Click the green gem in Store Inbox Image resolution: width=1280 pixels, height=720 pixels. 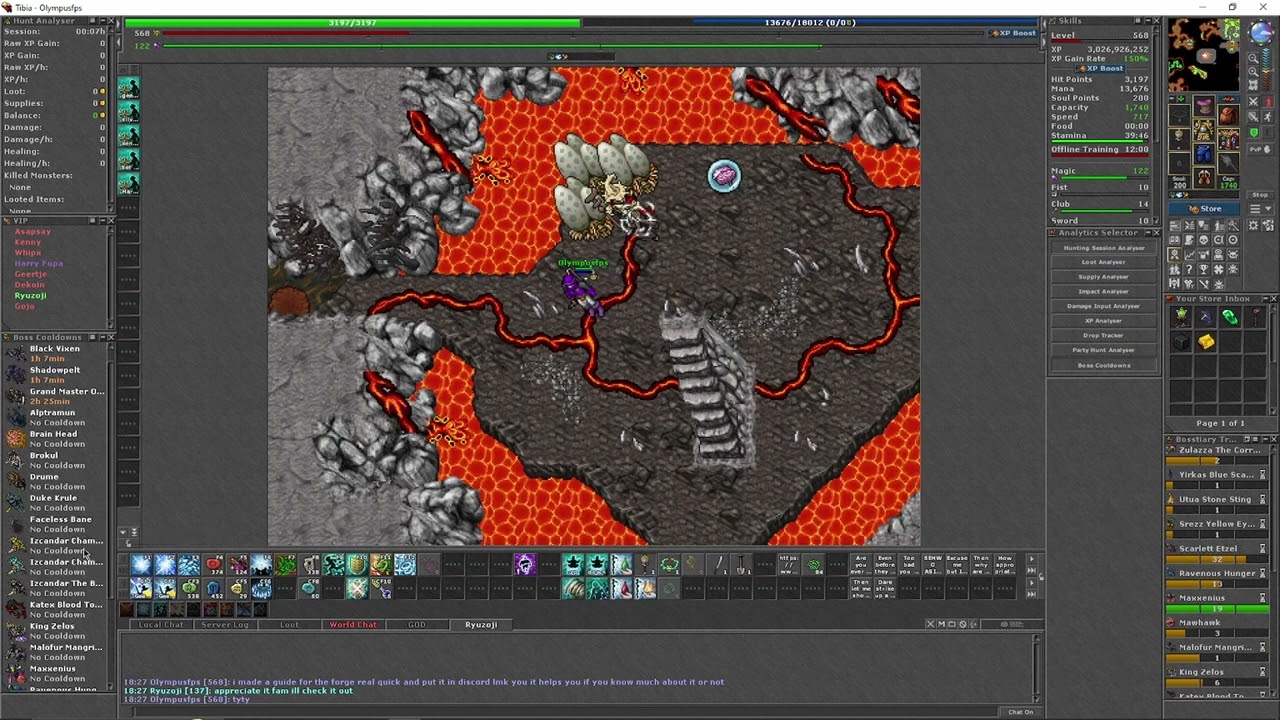[x=1230, y=318]
